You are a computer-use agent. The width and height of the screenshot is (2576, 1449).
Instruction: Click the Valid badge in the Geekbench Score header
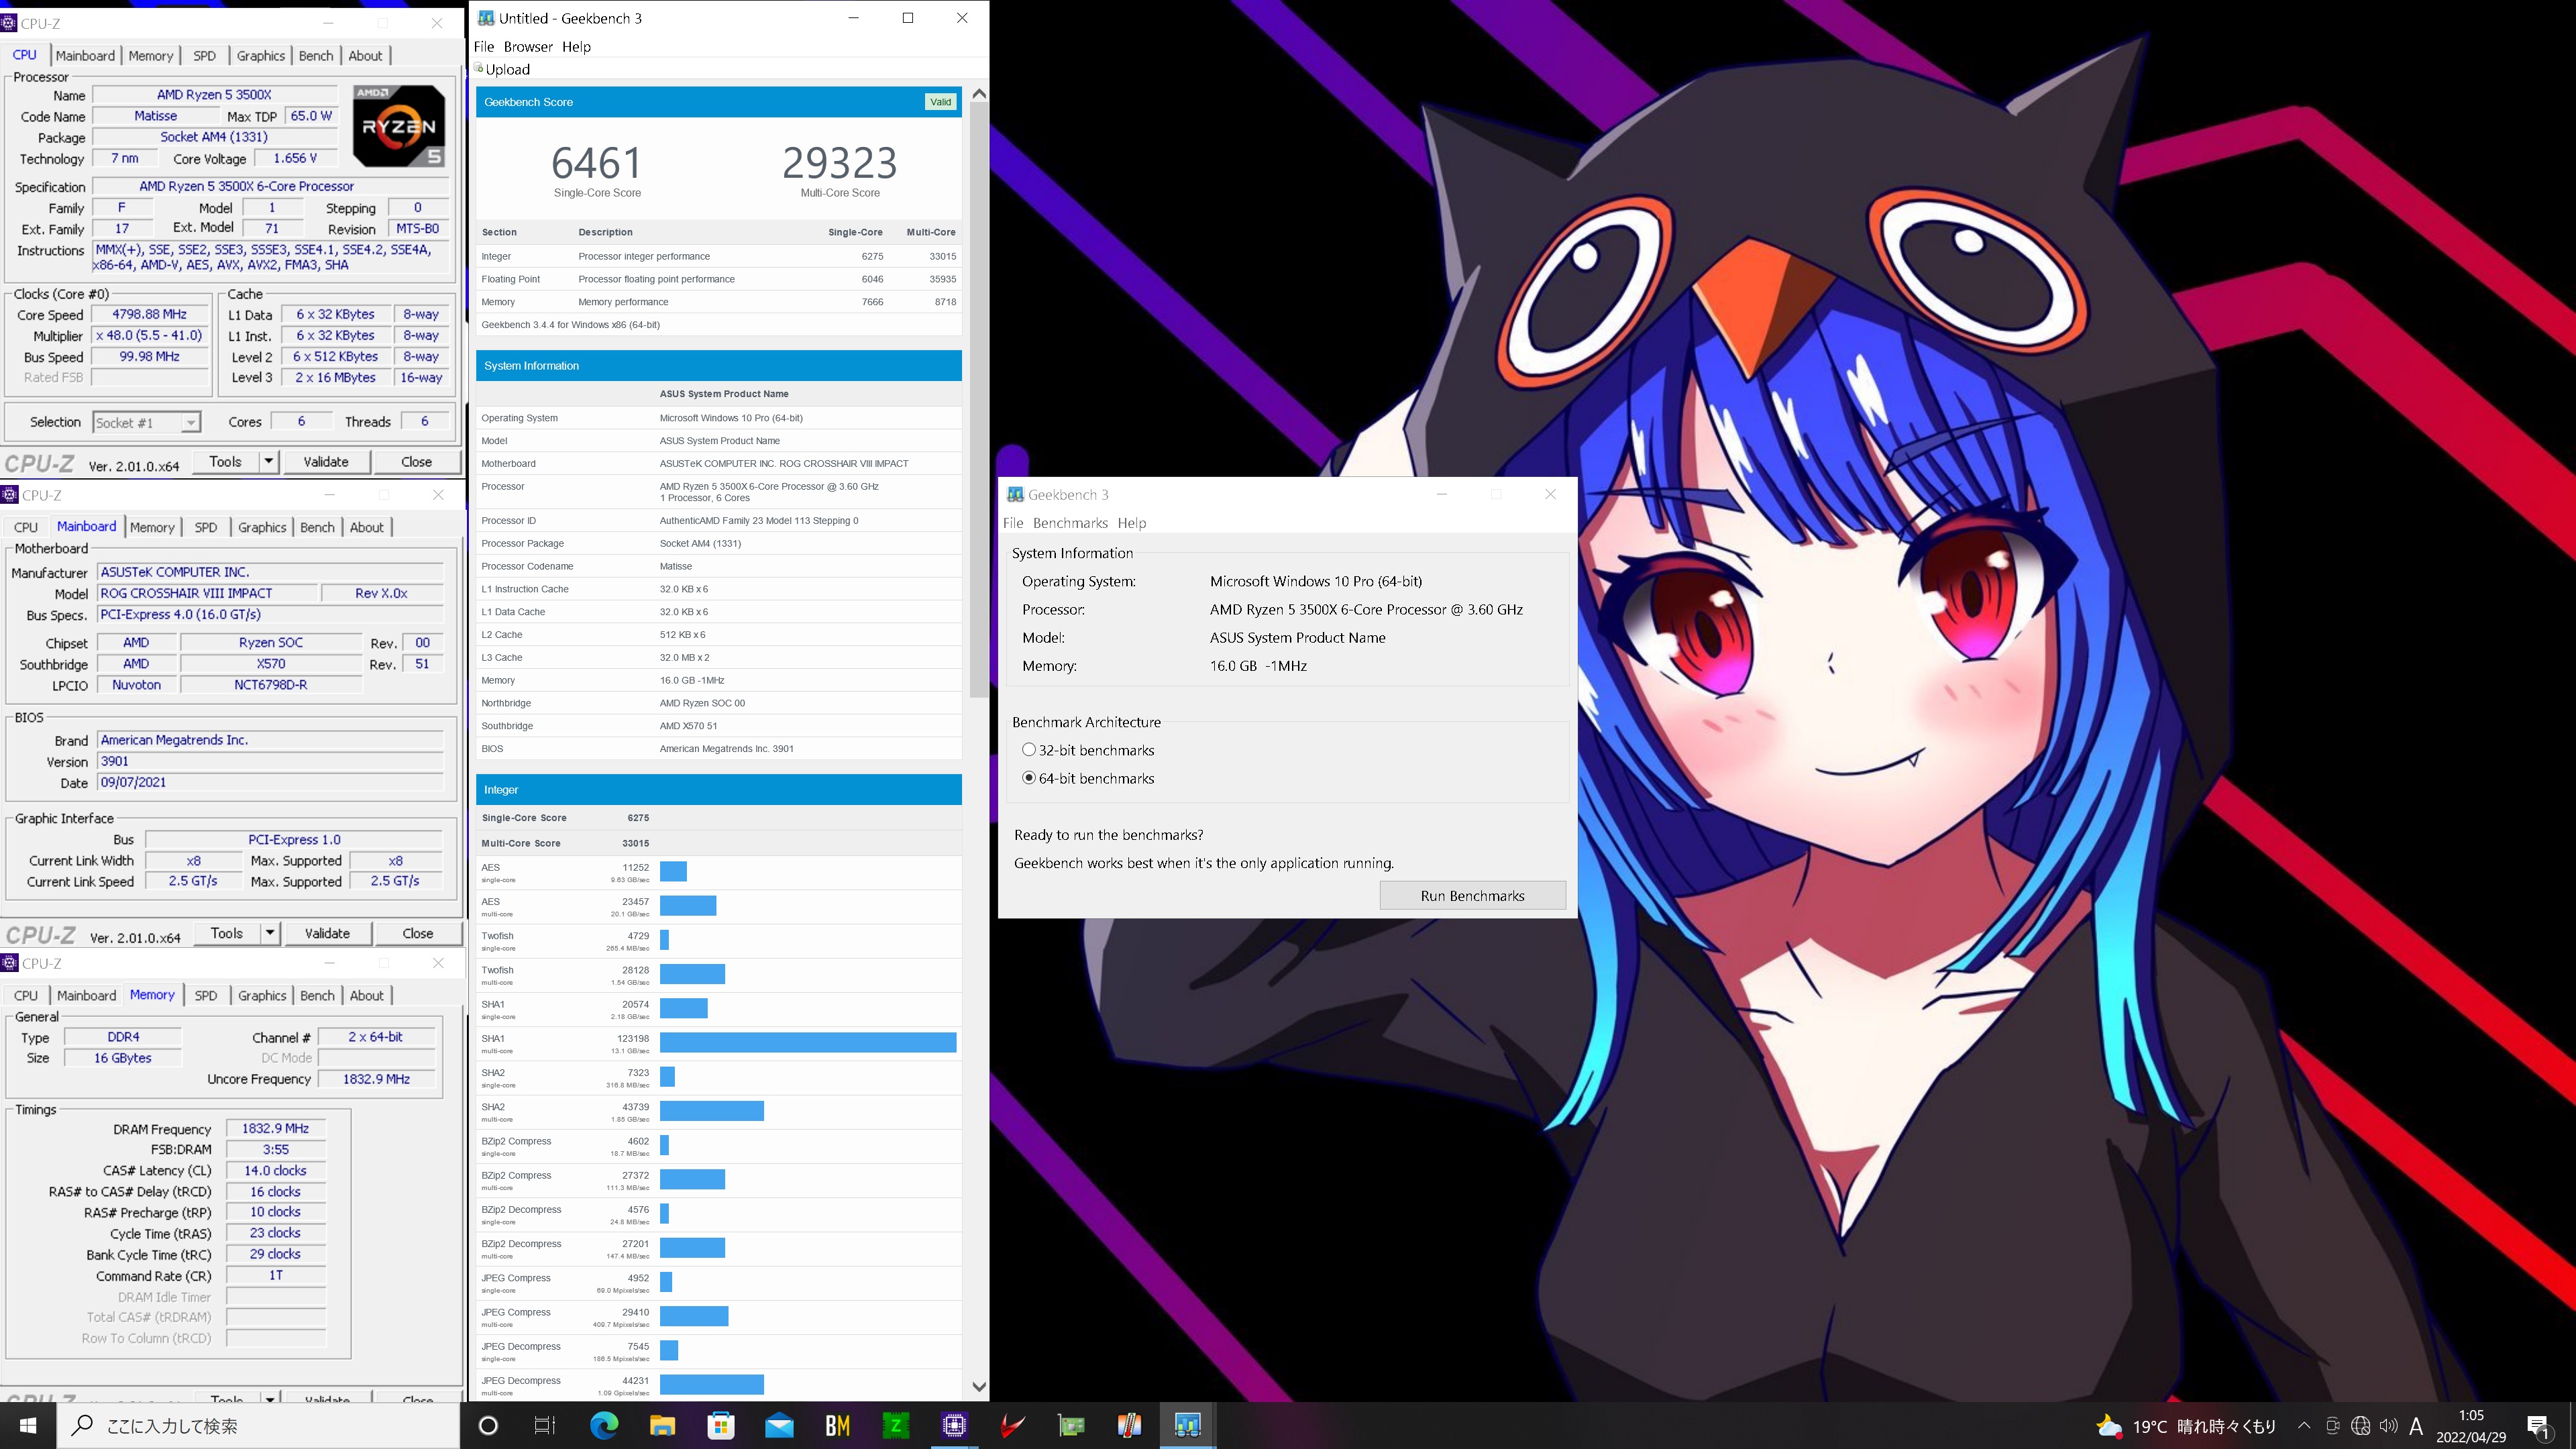[x=940, y=102]
